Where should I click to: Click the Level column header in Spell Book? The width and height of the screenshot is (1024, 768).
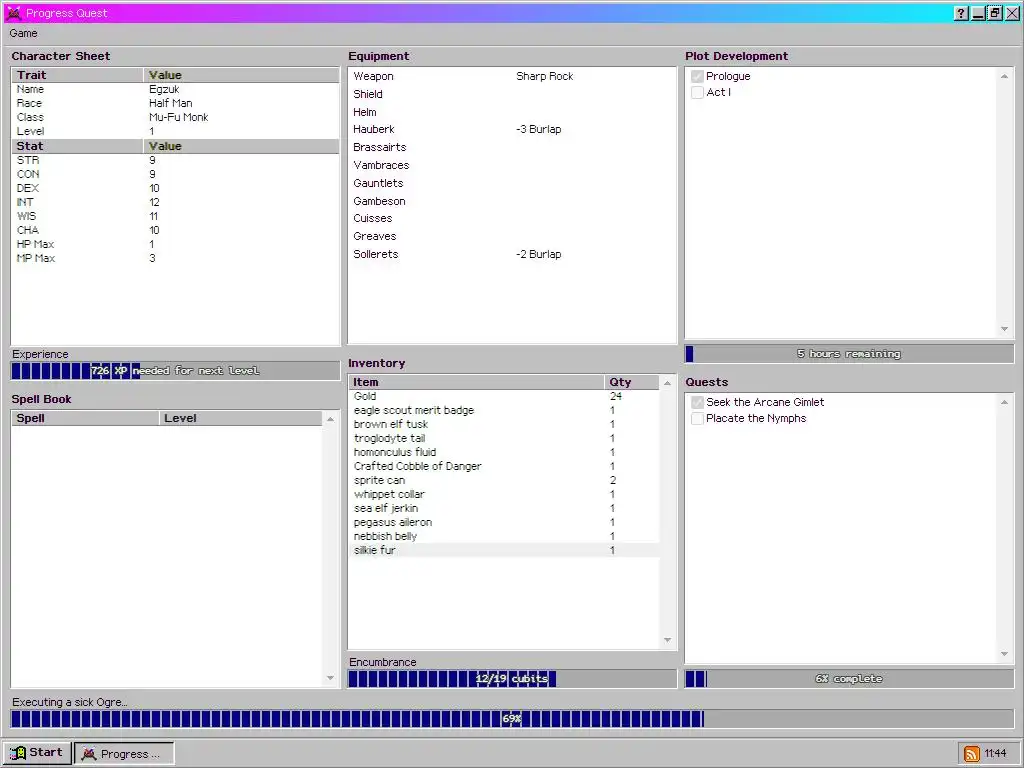[x=240, y=419]
